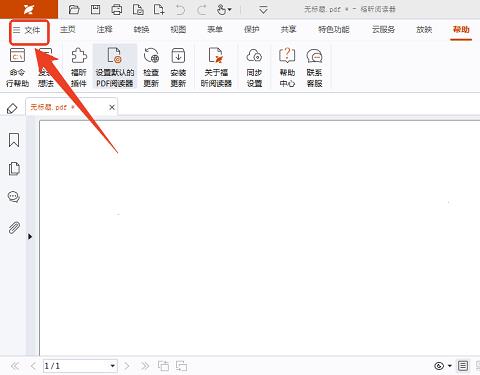Viewport: 480px width, 375px height.
Task: Open the attachments paperclip panel
Action: tap(14, 228)
